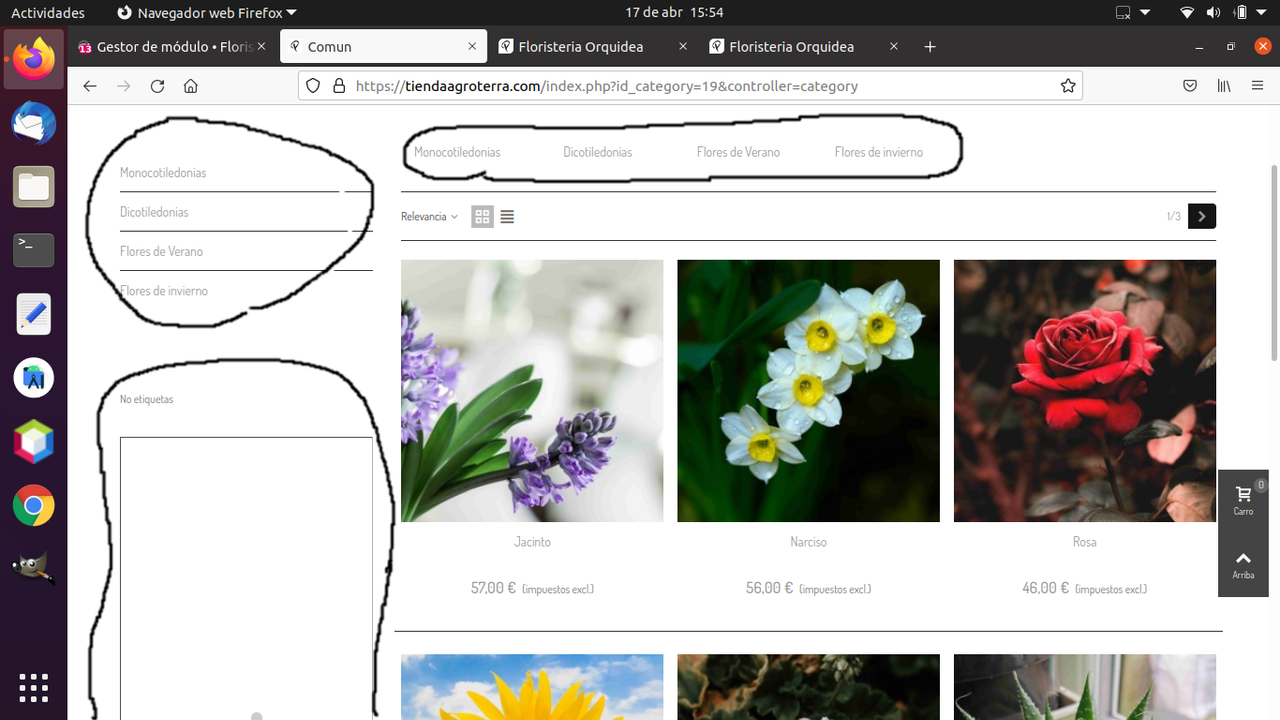Bookmark this page with the star icon

(x=1068, y=86)
